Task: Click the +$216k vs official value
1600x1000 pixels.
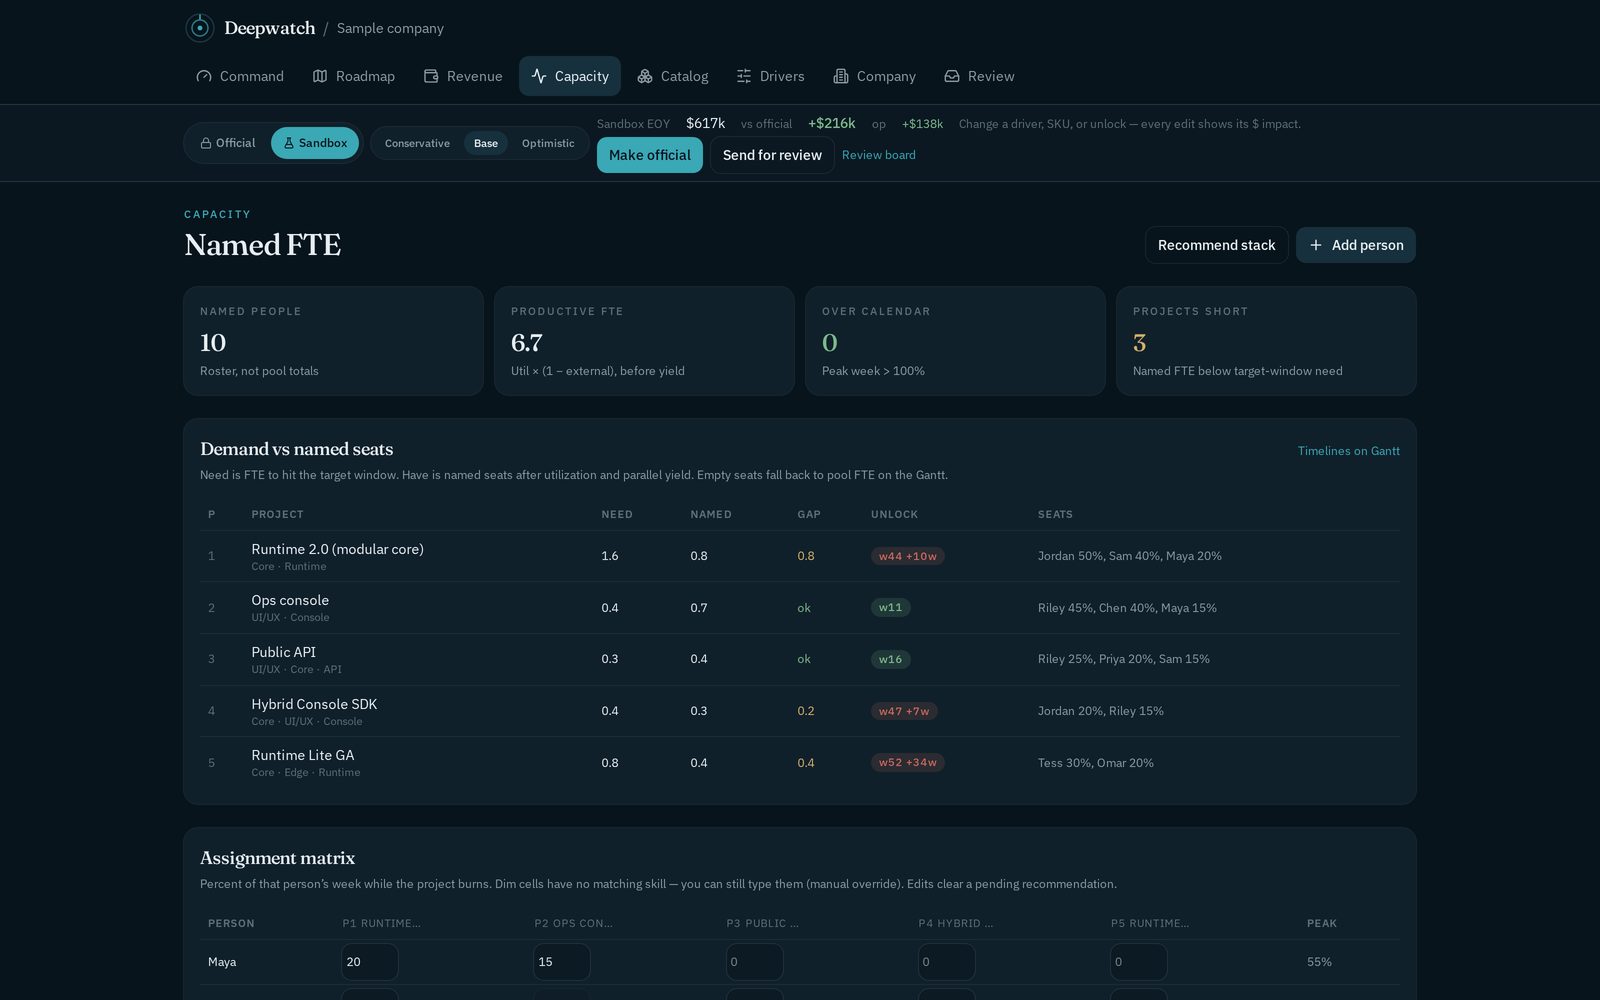Action: click(832, 123)
